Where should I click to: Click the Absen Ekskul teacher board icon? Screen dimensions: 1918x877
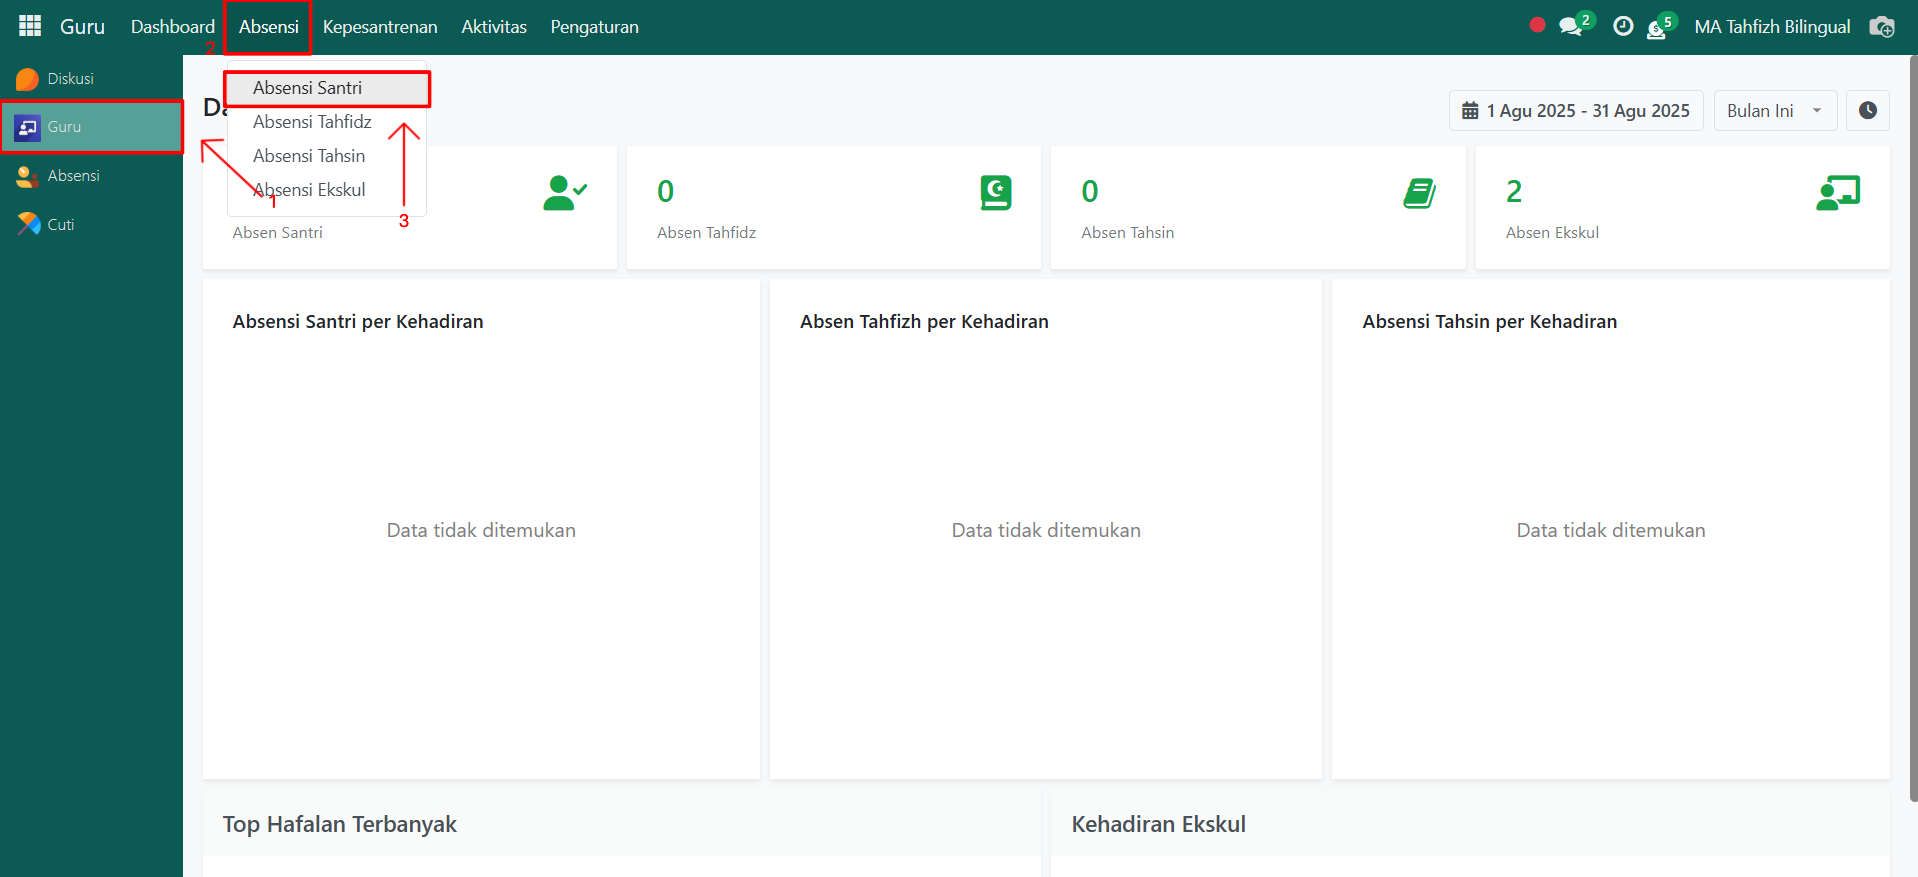[x=1837, y=192]
